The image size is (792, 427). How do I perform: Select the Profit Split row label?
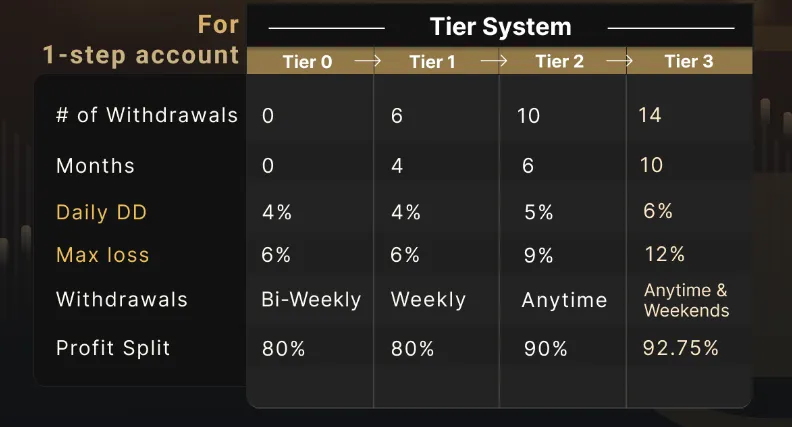113,348
